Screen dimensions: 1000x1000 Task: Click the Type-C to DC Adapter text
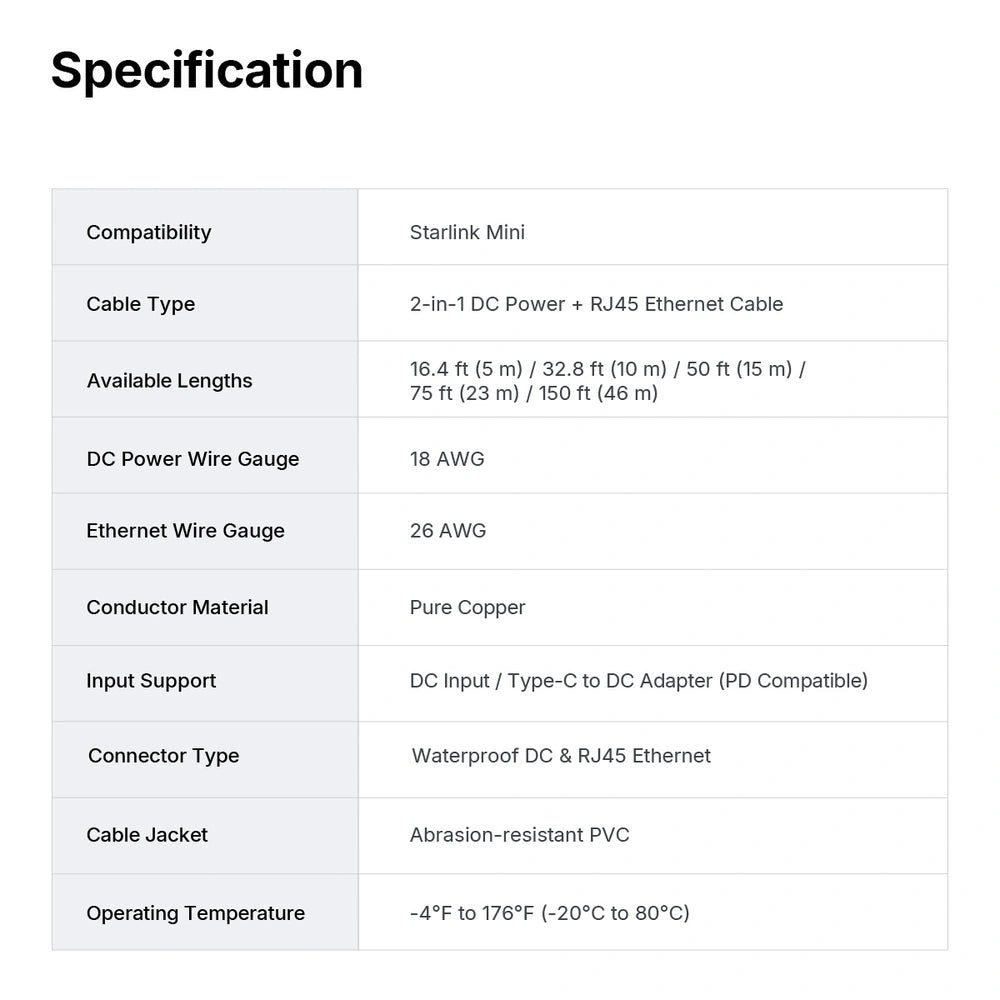[x=610, y=681]
